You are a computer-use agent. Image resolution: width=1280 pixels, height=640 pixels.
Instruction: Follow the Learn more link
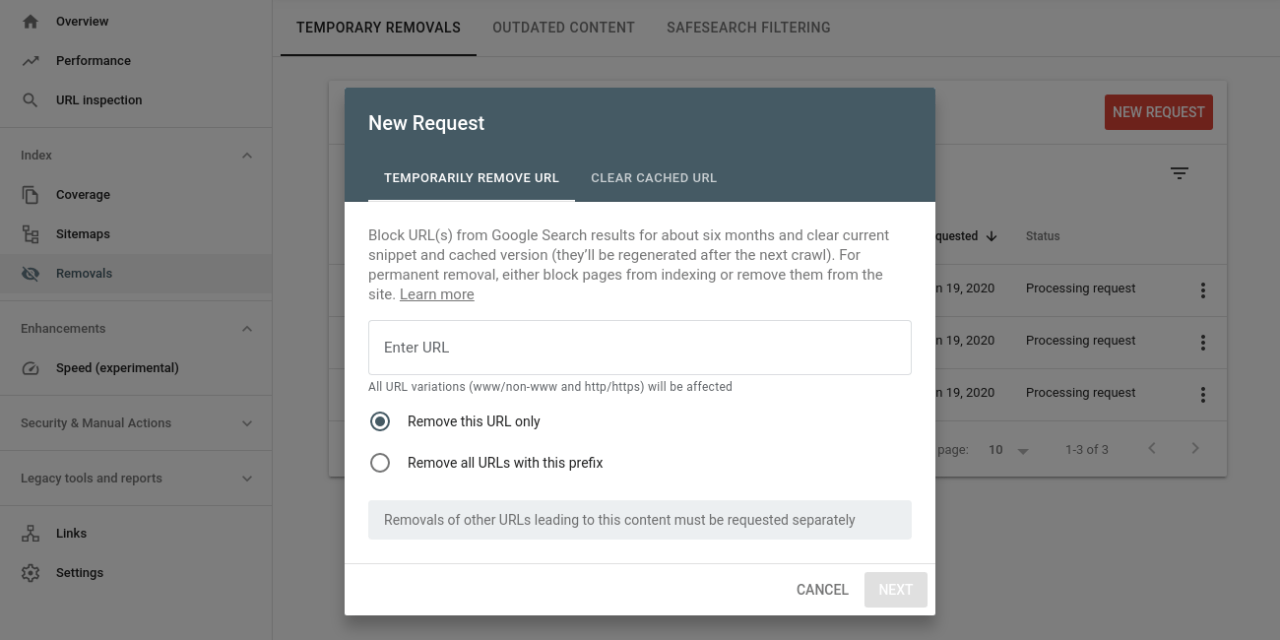pyautogui.click(x=437, y=295)
